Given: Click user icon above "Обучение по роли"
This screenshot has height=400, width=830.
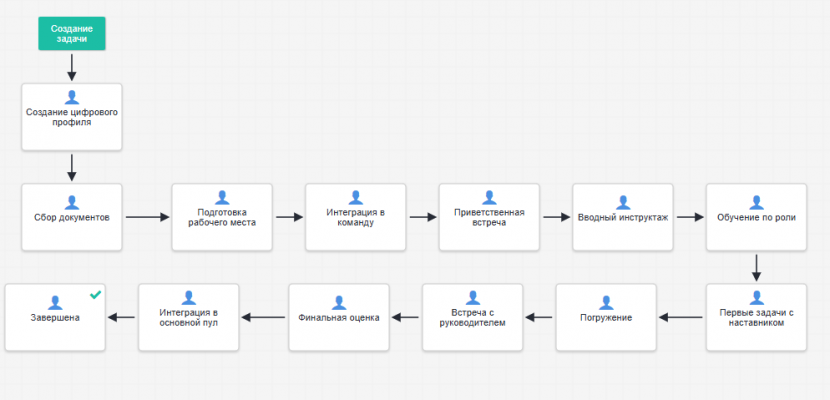Looking at the screenshot, I should coord(756,201).
